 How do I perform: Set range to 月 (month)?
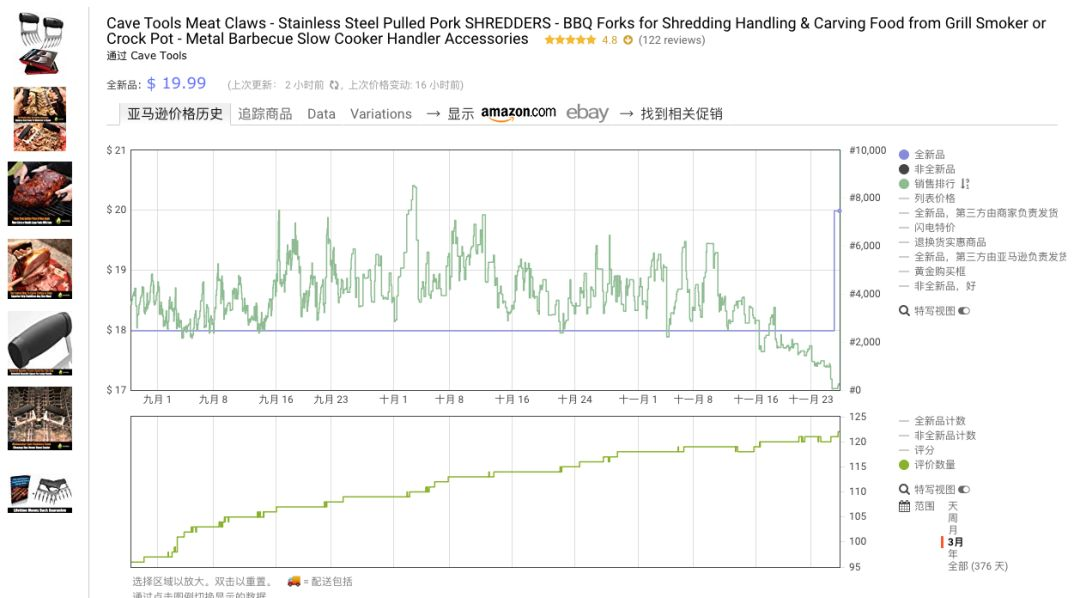click(953, 530)
